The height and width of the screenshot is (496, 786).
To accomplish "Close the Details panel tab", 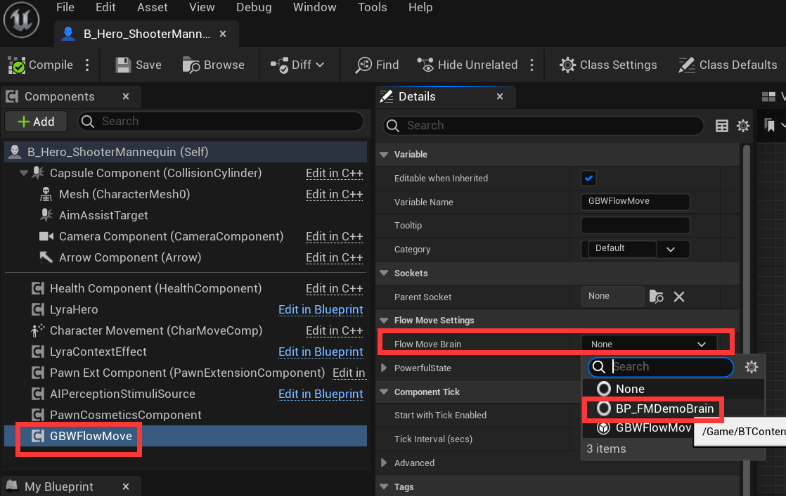I will tap(500, 96).
